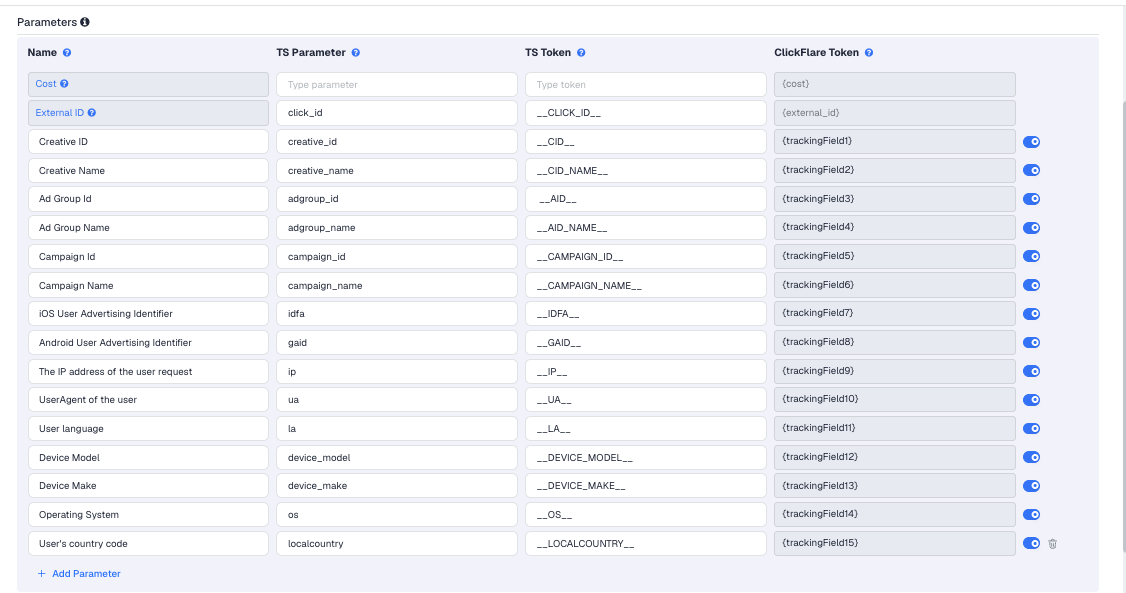The height and width of the screenshot is (593, 1126).
Task: Click help icon next to Name header
Action: tap(67, 52)
